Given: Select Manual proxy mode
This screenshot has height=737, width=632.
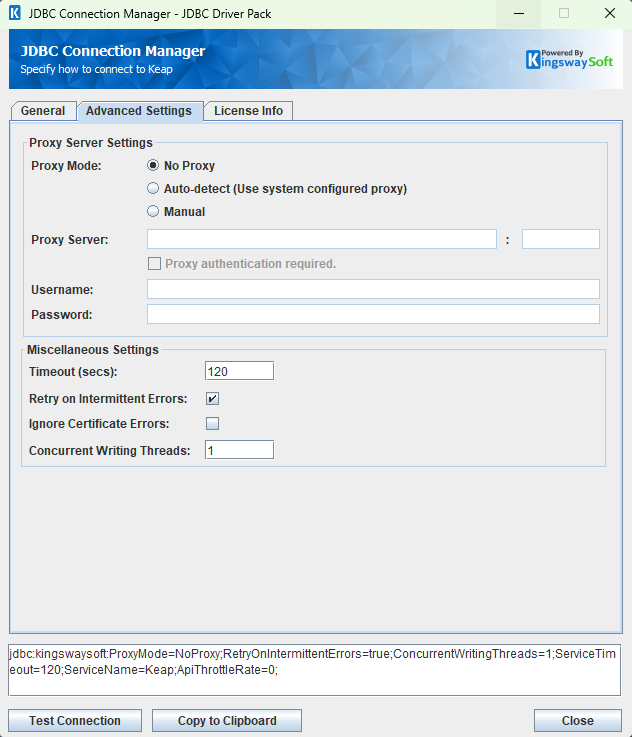Looking at the screenshot, I should (153, 211).
